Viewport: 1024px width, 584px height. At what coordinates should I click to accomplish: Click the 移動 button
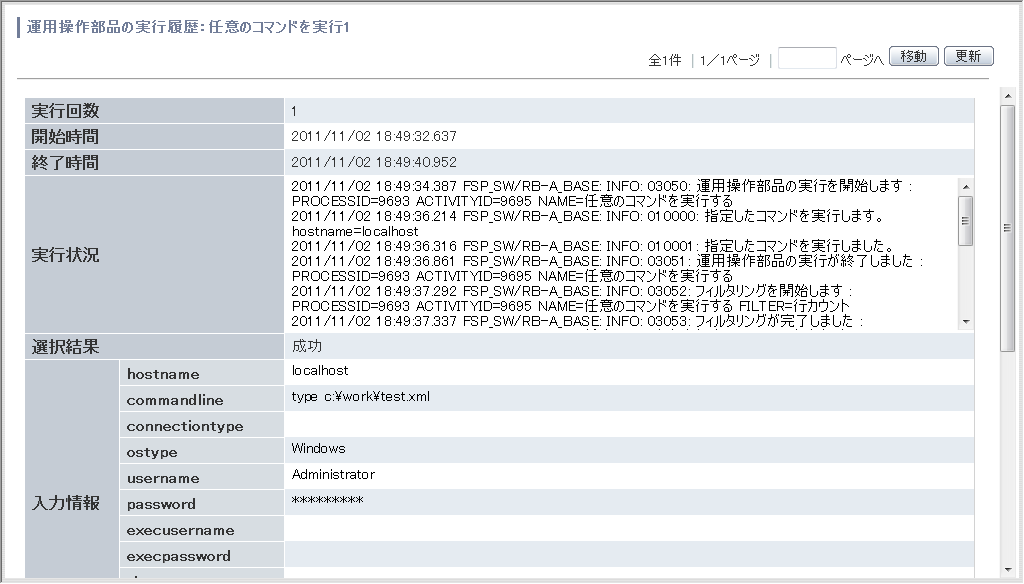tap(913, 57)
